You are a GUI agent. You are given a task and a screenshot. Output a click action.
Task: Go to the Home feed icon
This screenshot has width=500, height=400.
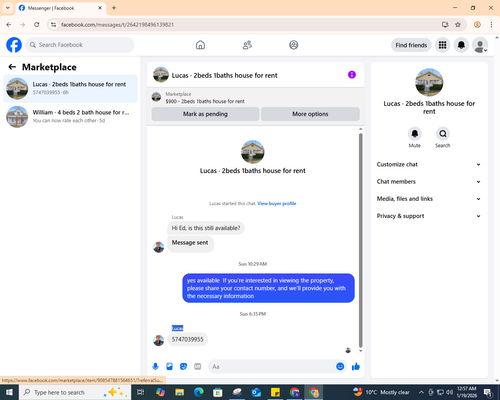click(x=200, y=45)
